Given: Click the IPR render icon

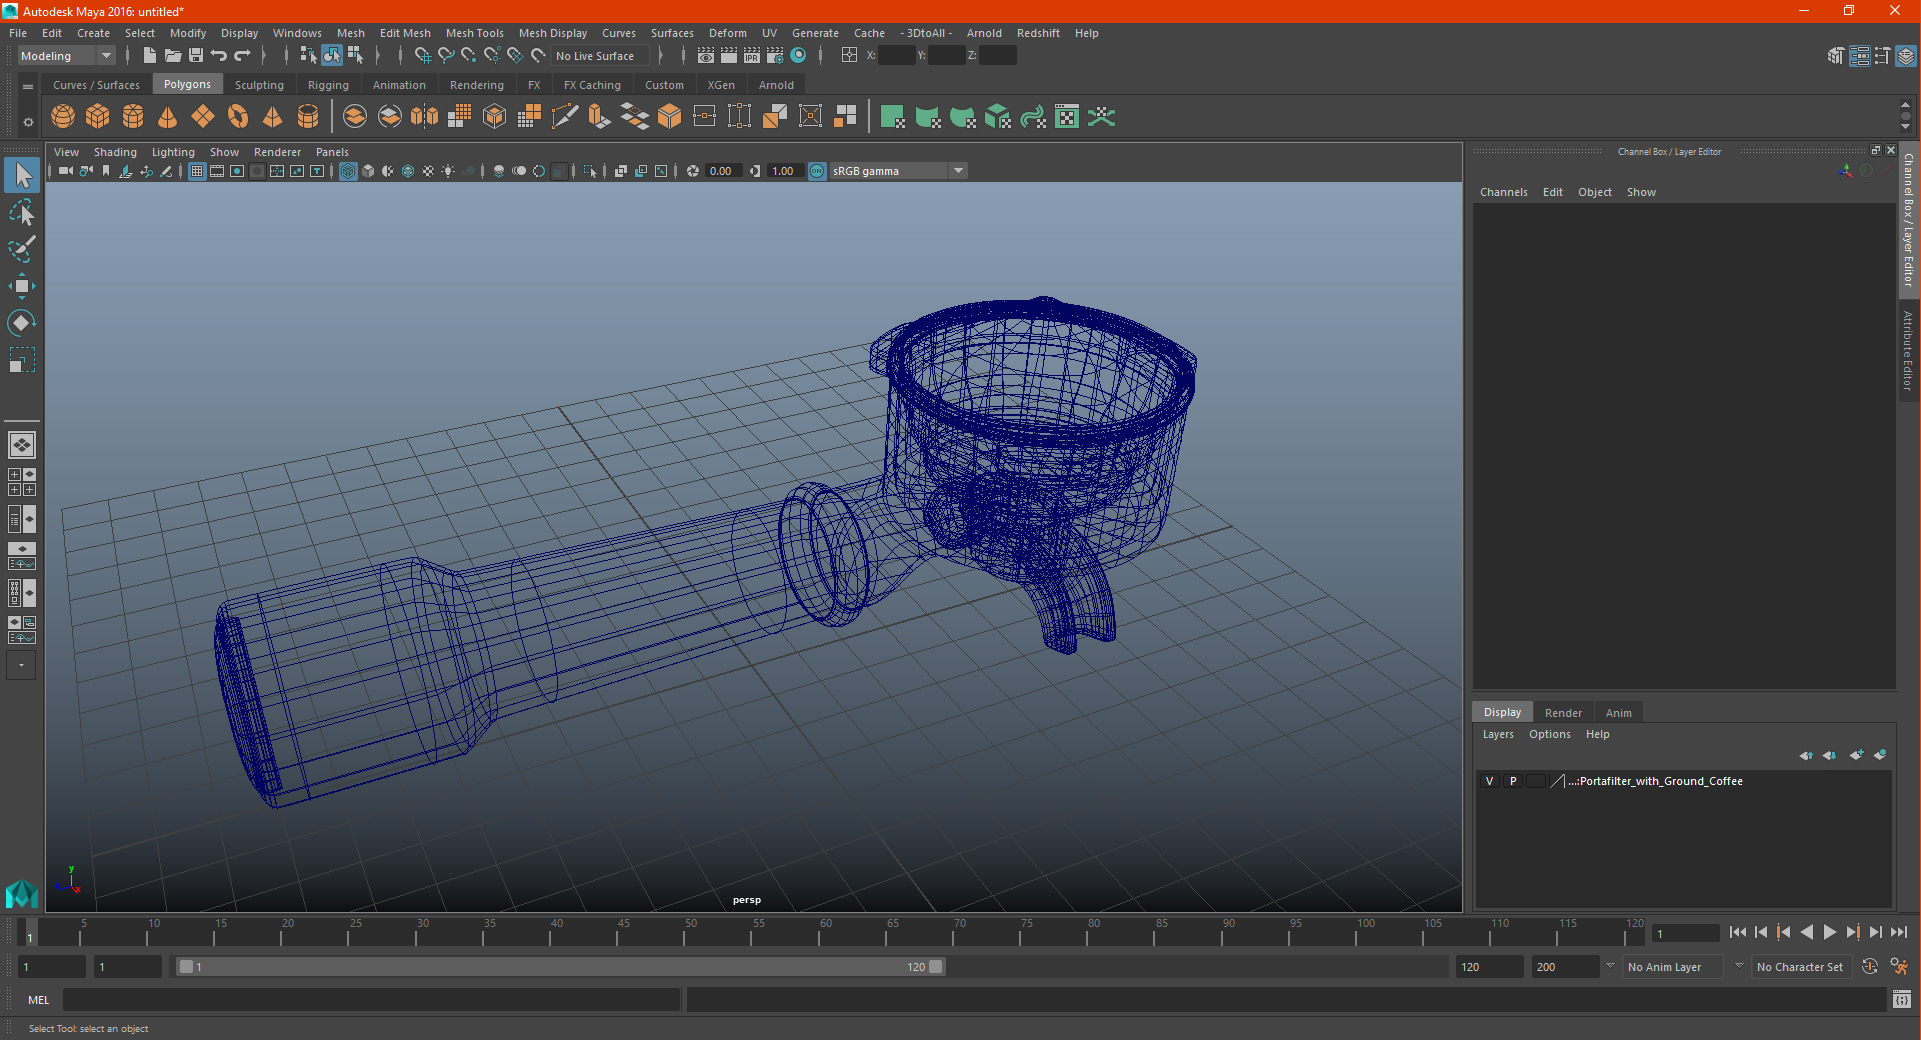Looking at the screenshot, I should [x=752, y=56].
